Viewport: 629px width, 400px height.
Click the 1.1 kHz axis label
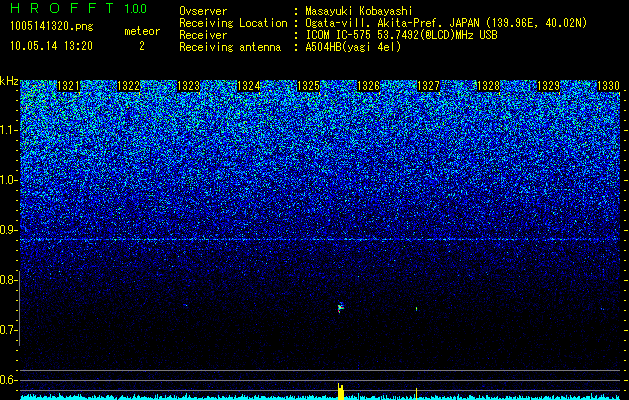tap(8, 130)
